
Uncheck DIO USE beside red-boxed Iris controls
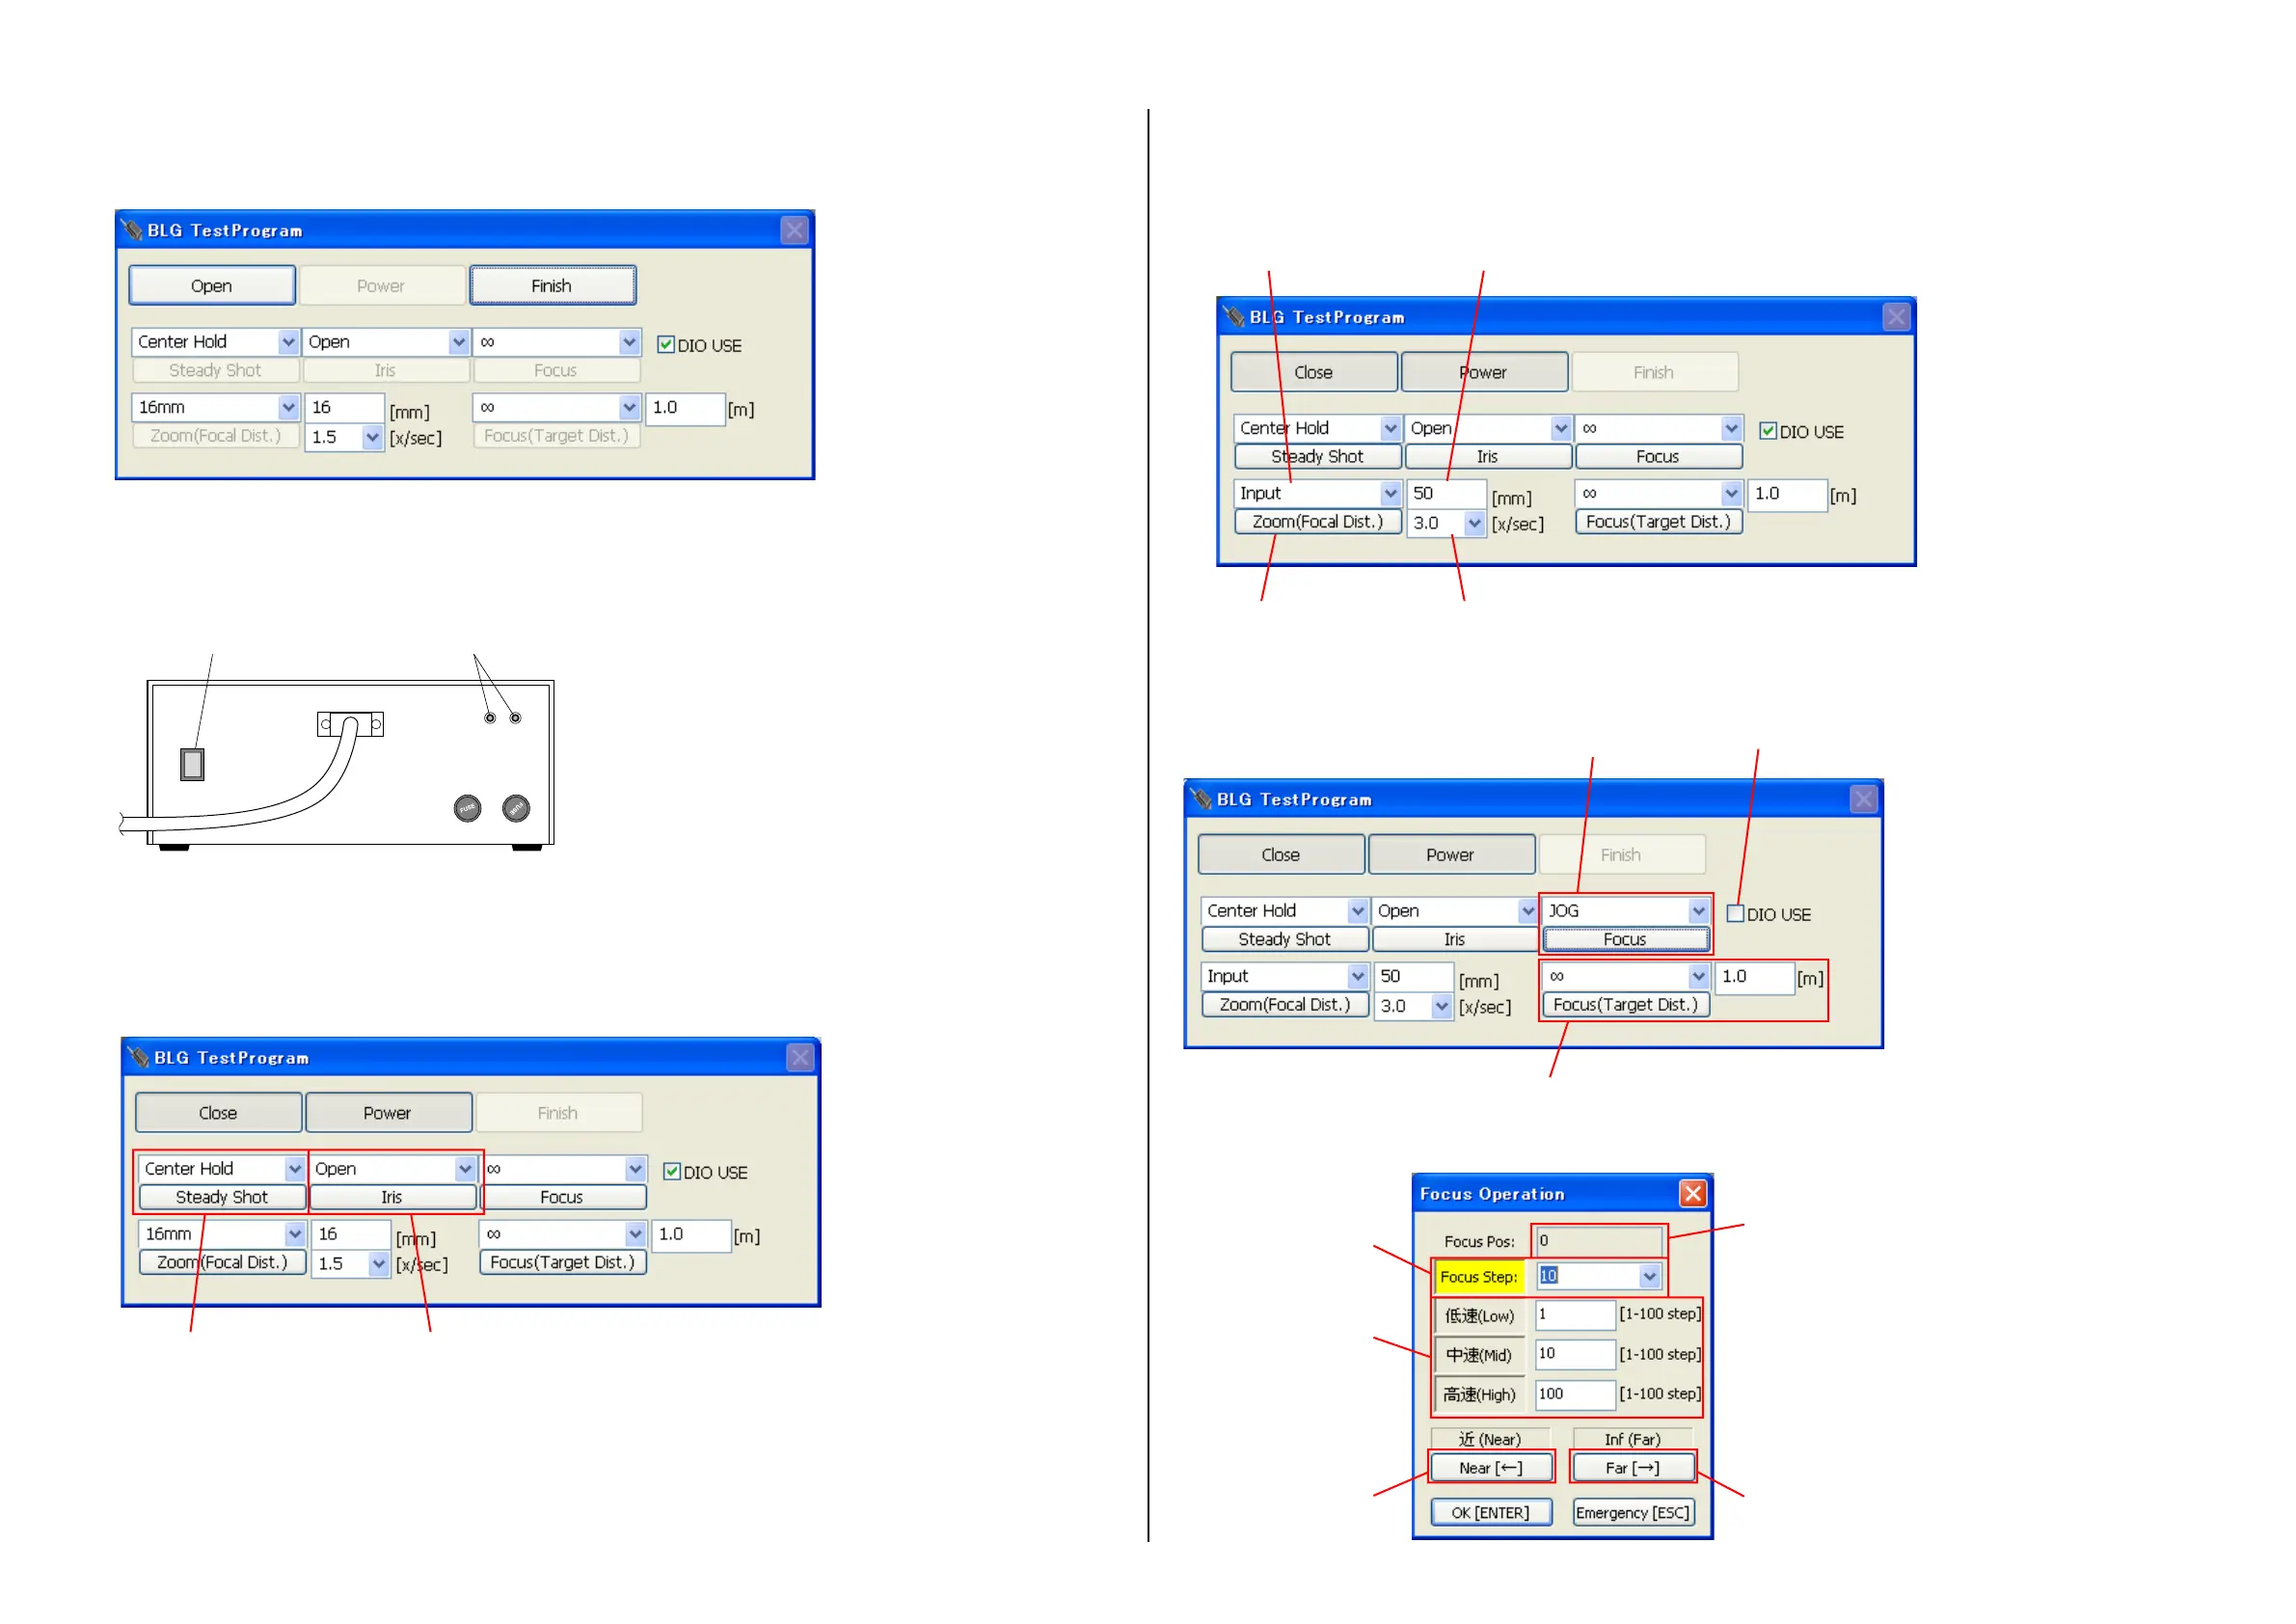coord(672,1171)
